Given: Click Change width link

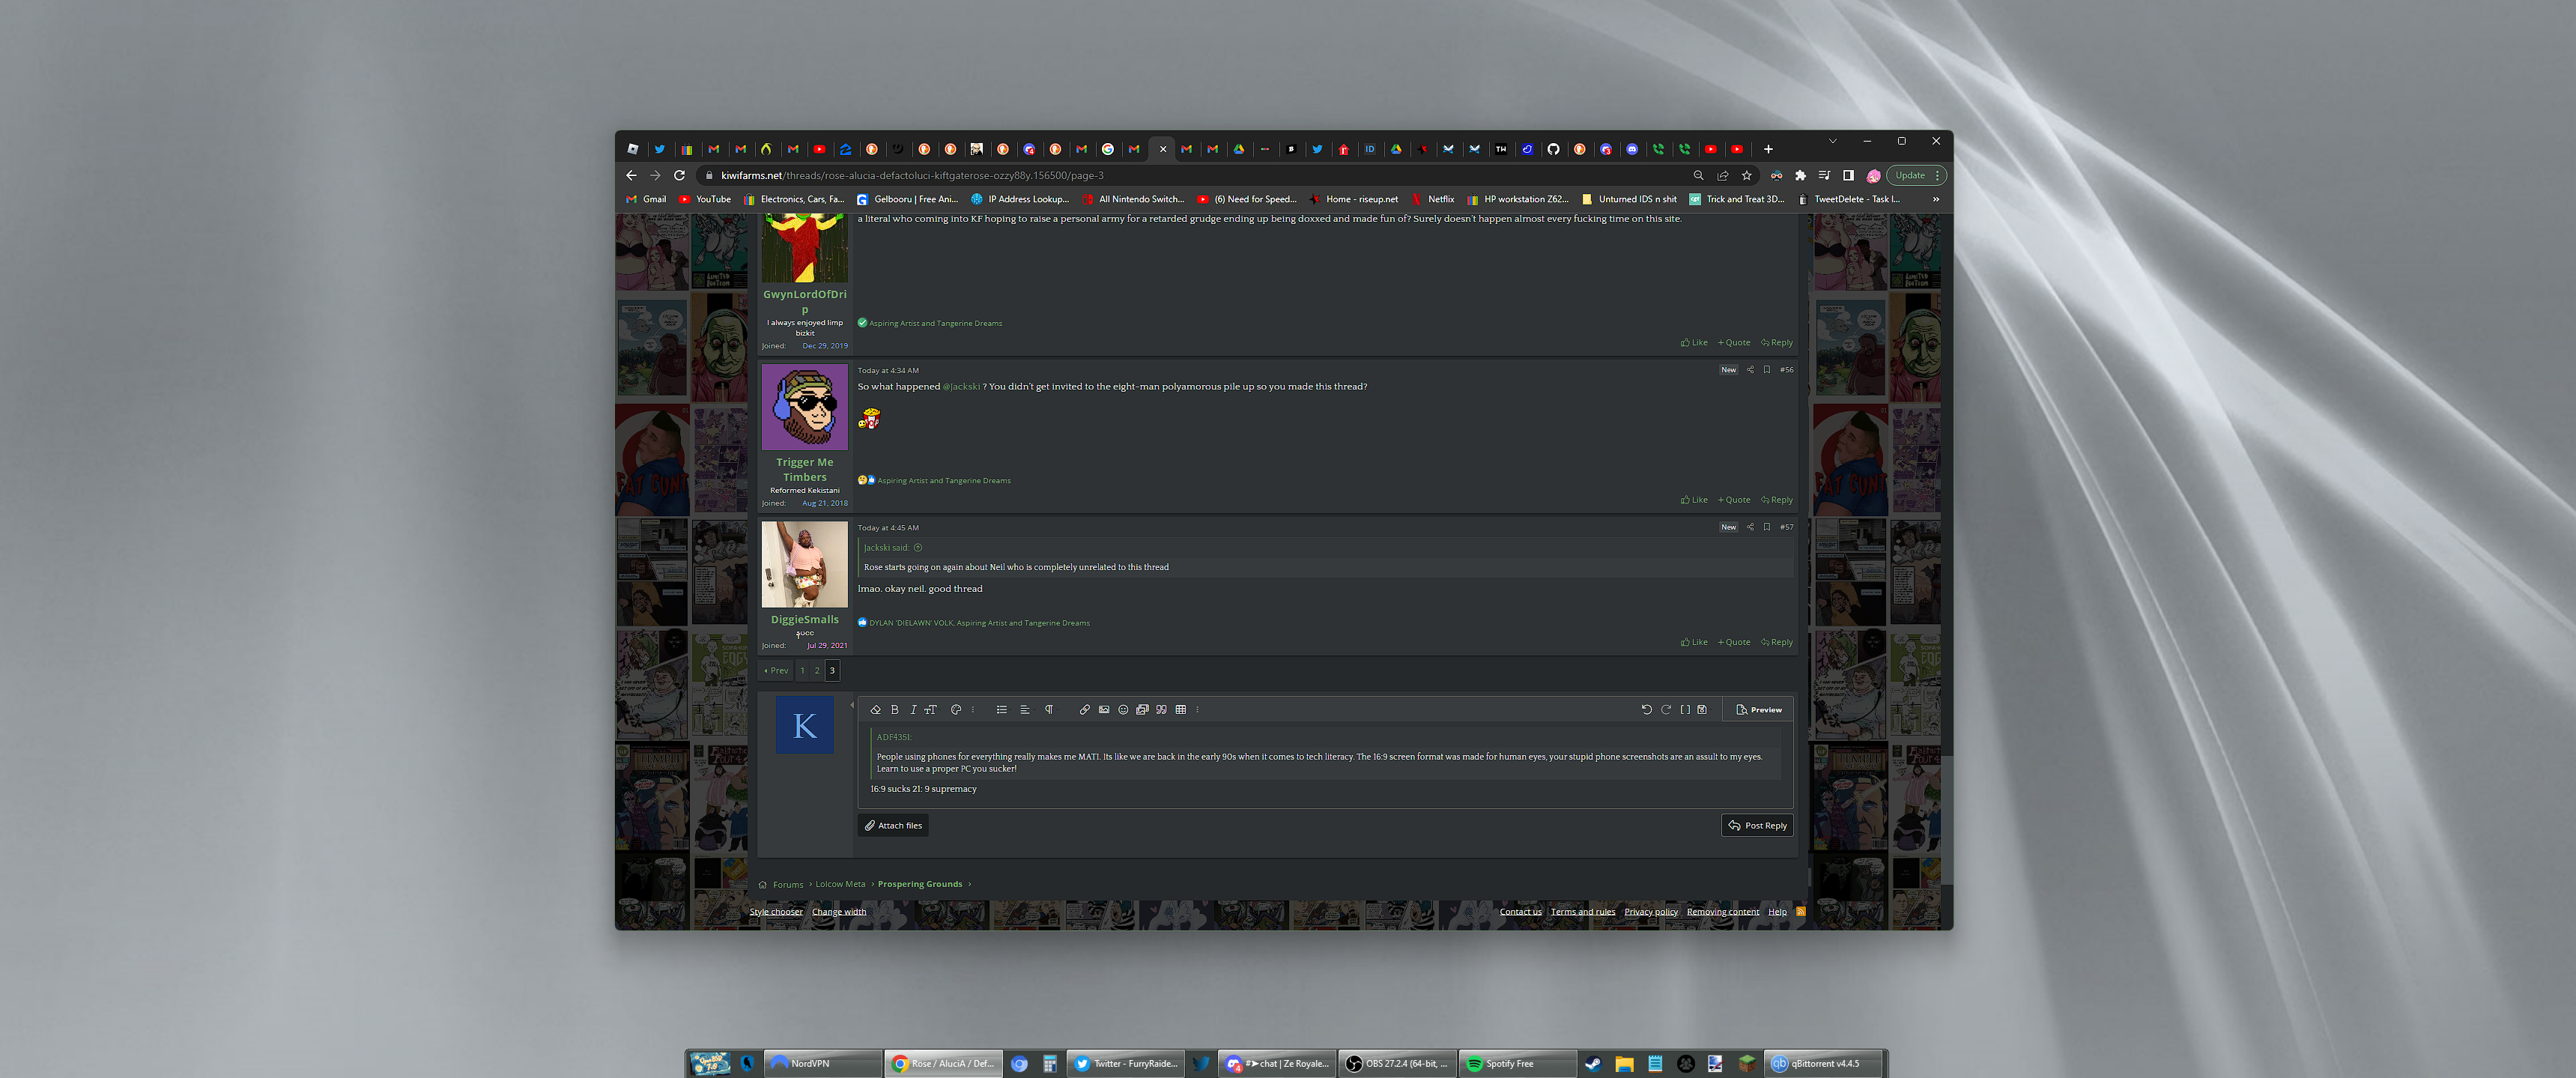Looking at the screenshot, I should point(839,912).
